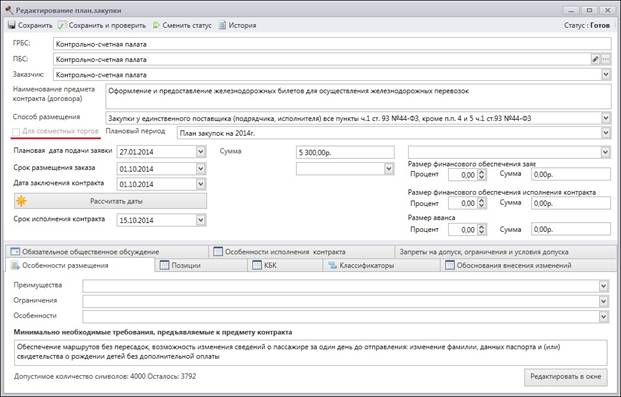Image resolution: width=621 pixels, height=397 pixels.
Task: Click the Размер аванса Сумма field
Action: [x=571, y=229]
